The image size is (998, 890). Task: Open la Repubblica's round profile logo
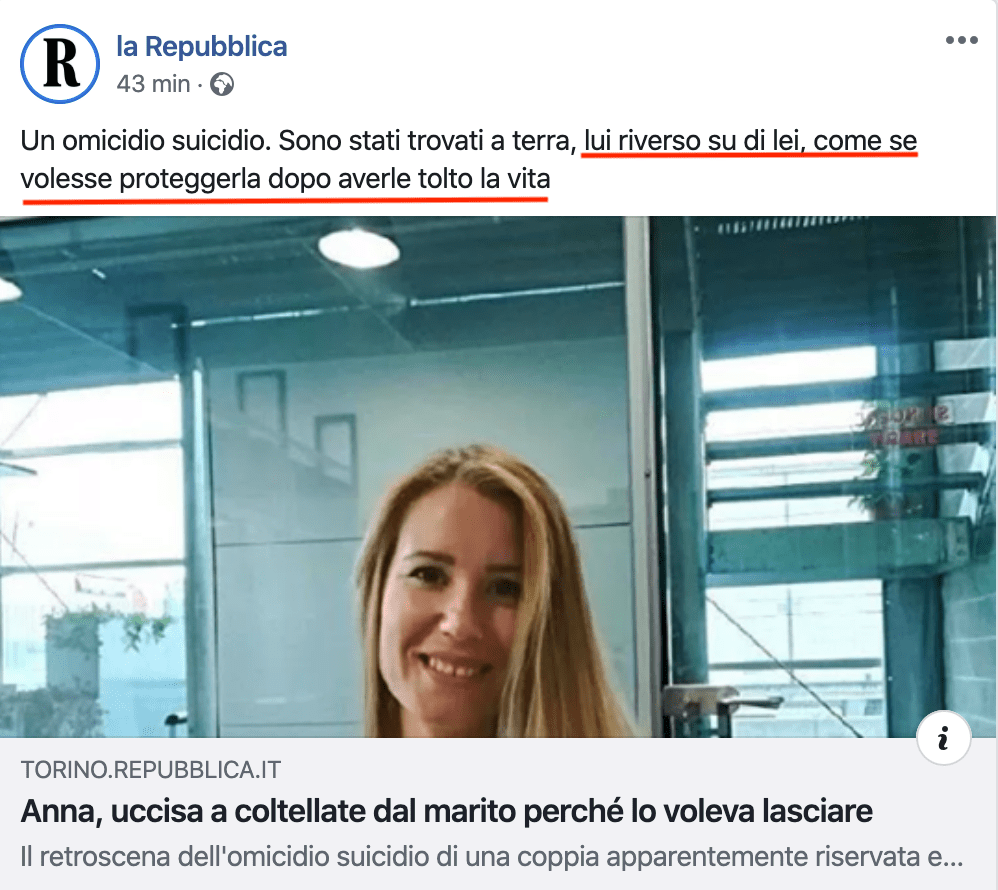click(60, 64)
